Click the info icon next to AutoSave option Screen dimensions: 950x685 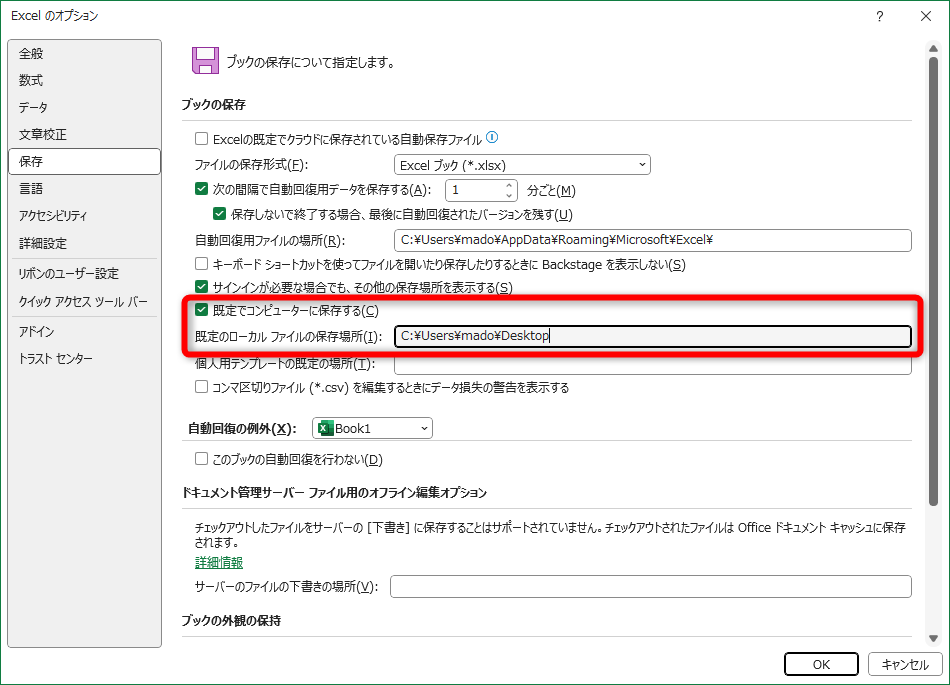tap(494, 137)
